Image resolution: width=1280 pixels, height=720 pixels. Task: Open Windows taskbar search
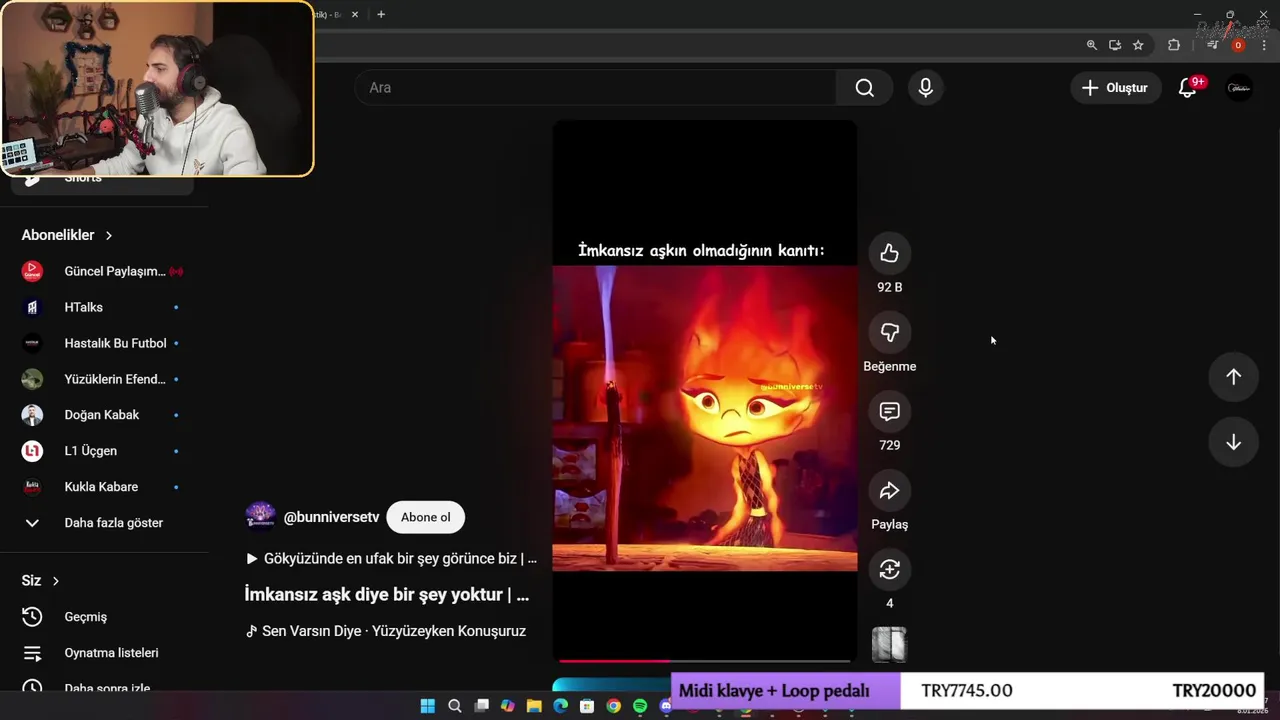tap(455, 706)
